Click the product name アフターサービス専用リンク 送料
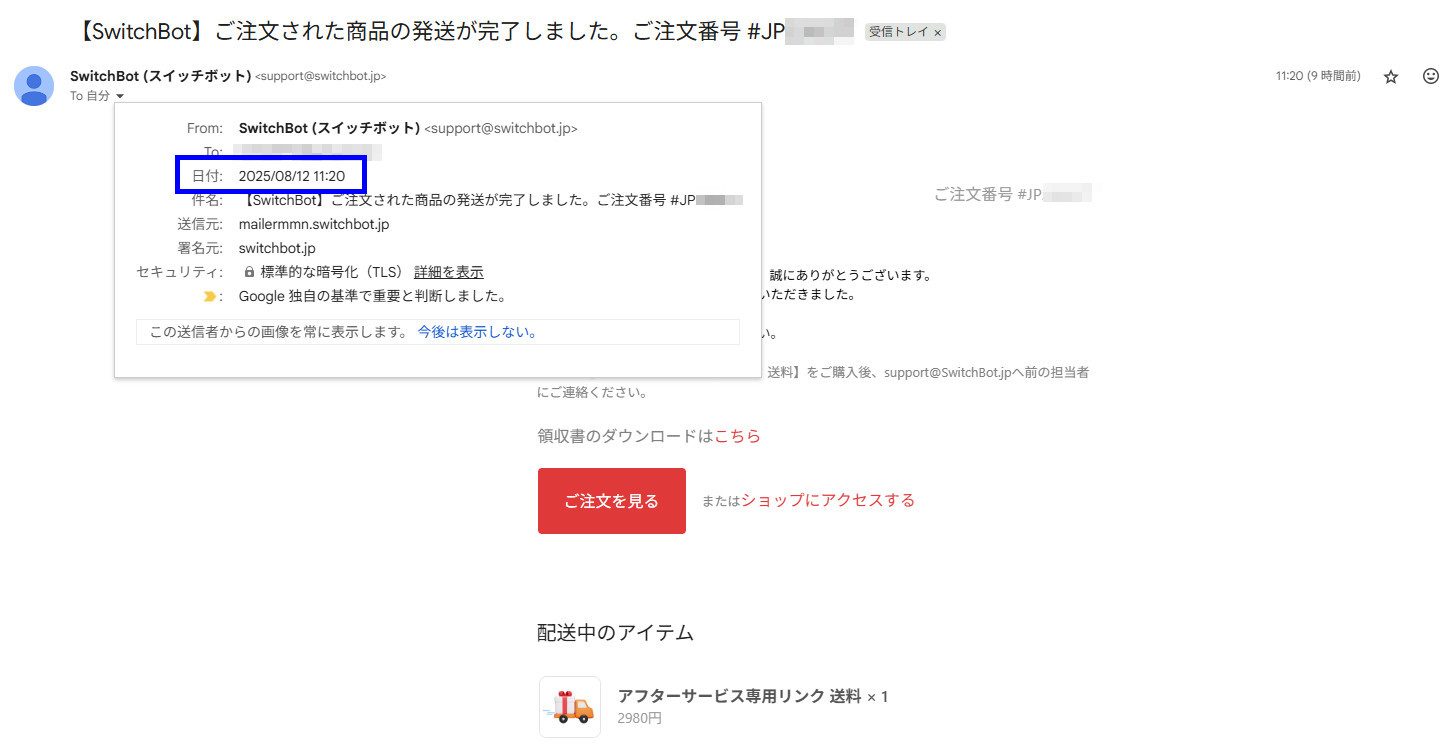Screen dimensions: 1440x756 click(x=739, y=696)
